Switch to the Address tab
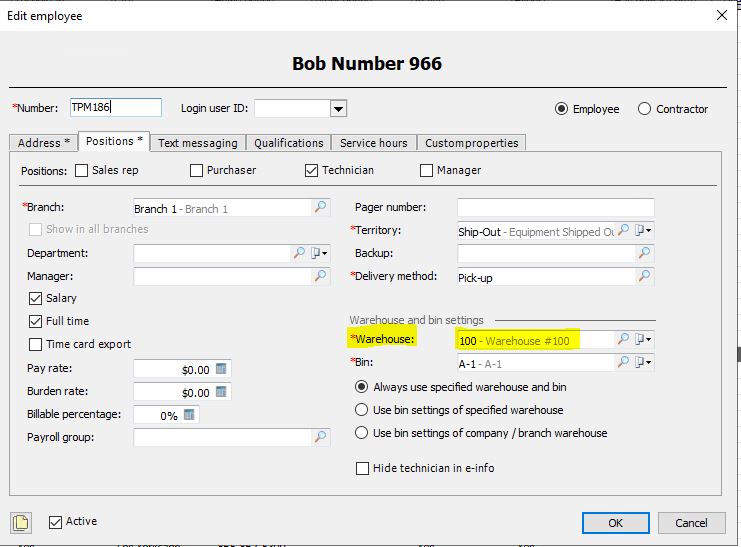The width and height of the screenshot is (741, 547). pyautogui.click(x=43, y=143)
